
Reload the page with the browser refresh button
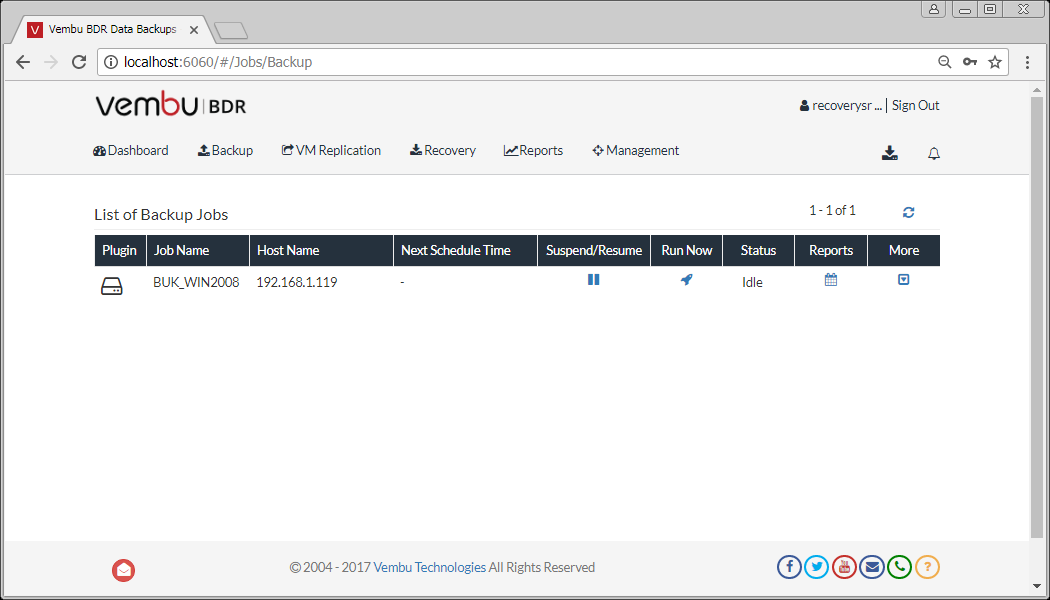click(79, 62)
